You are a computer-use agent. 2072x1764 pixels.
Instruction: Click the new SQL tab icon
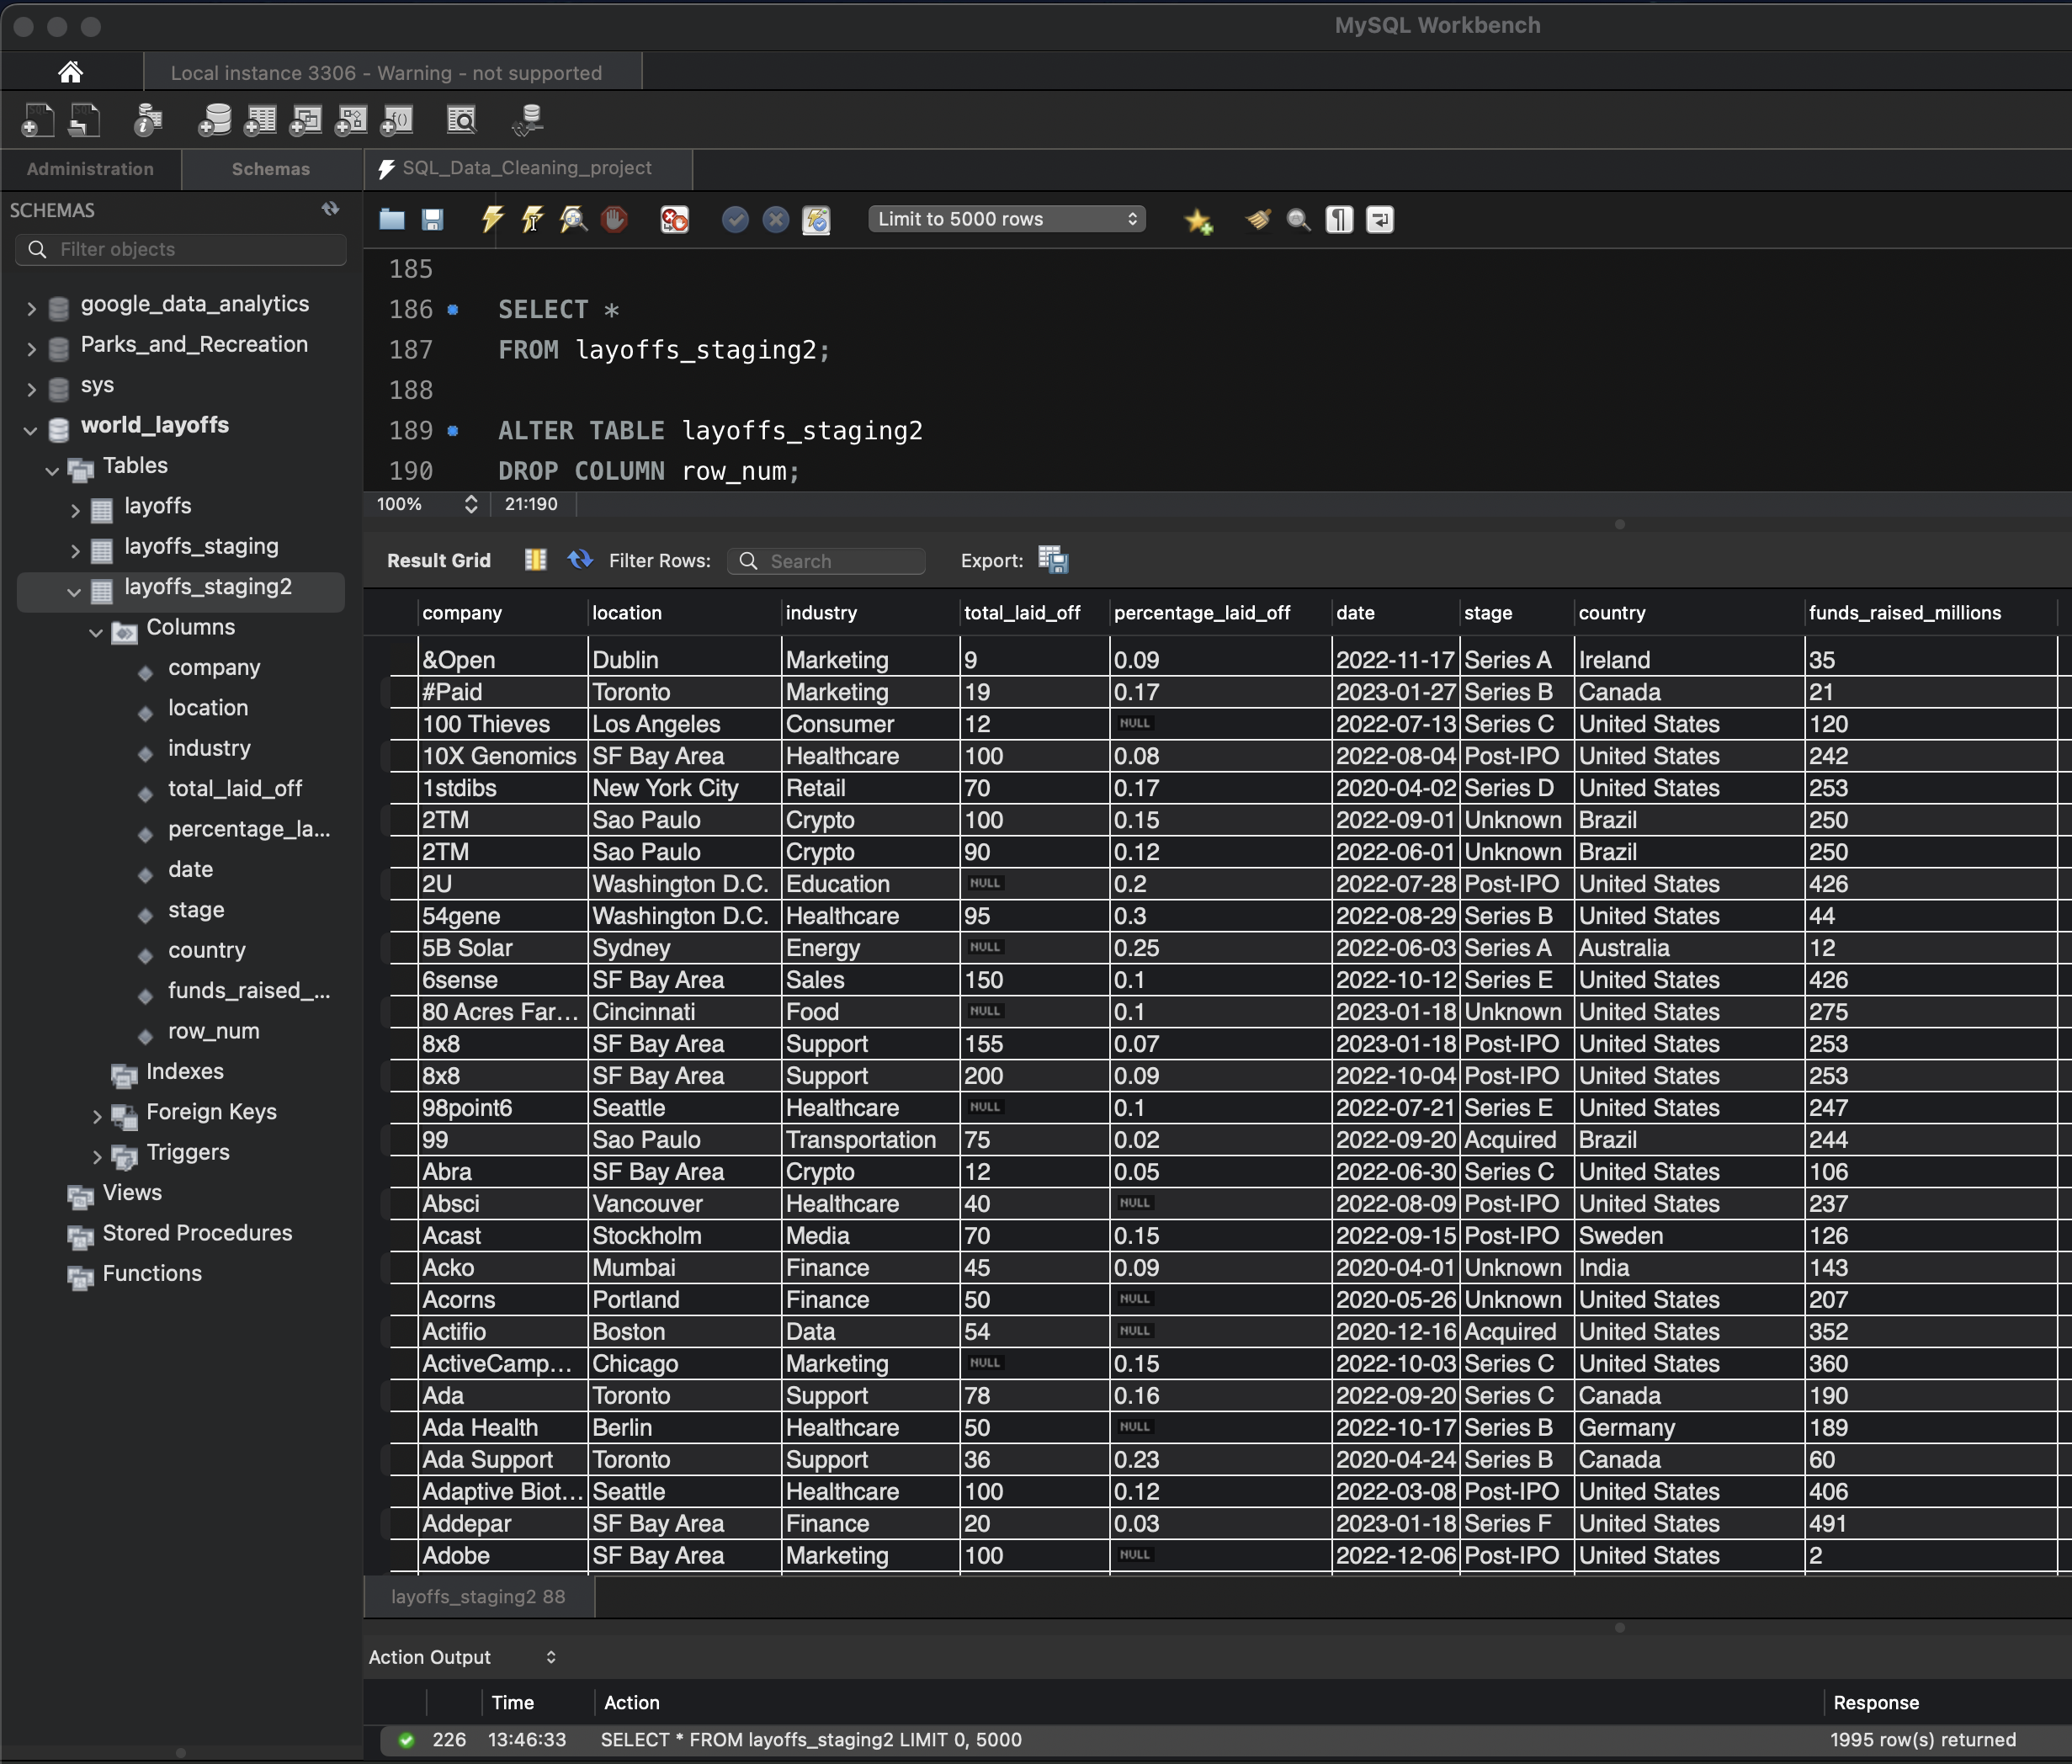coord(37,121)
